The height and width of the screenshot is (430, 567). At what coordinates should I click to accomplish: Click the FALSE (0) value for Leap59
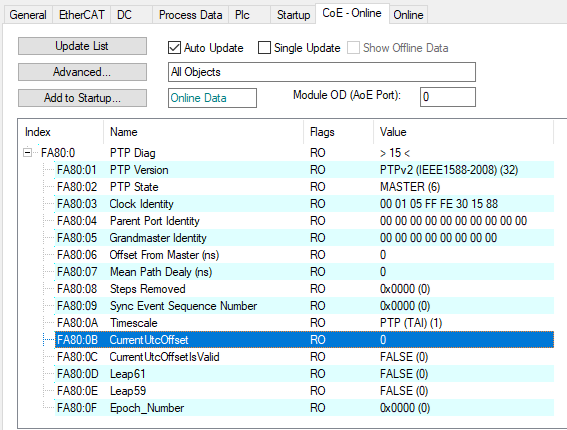click(404, 391)
